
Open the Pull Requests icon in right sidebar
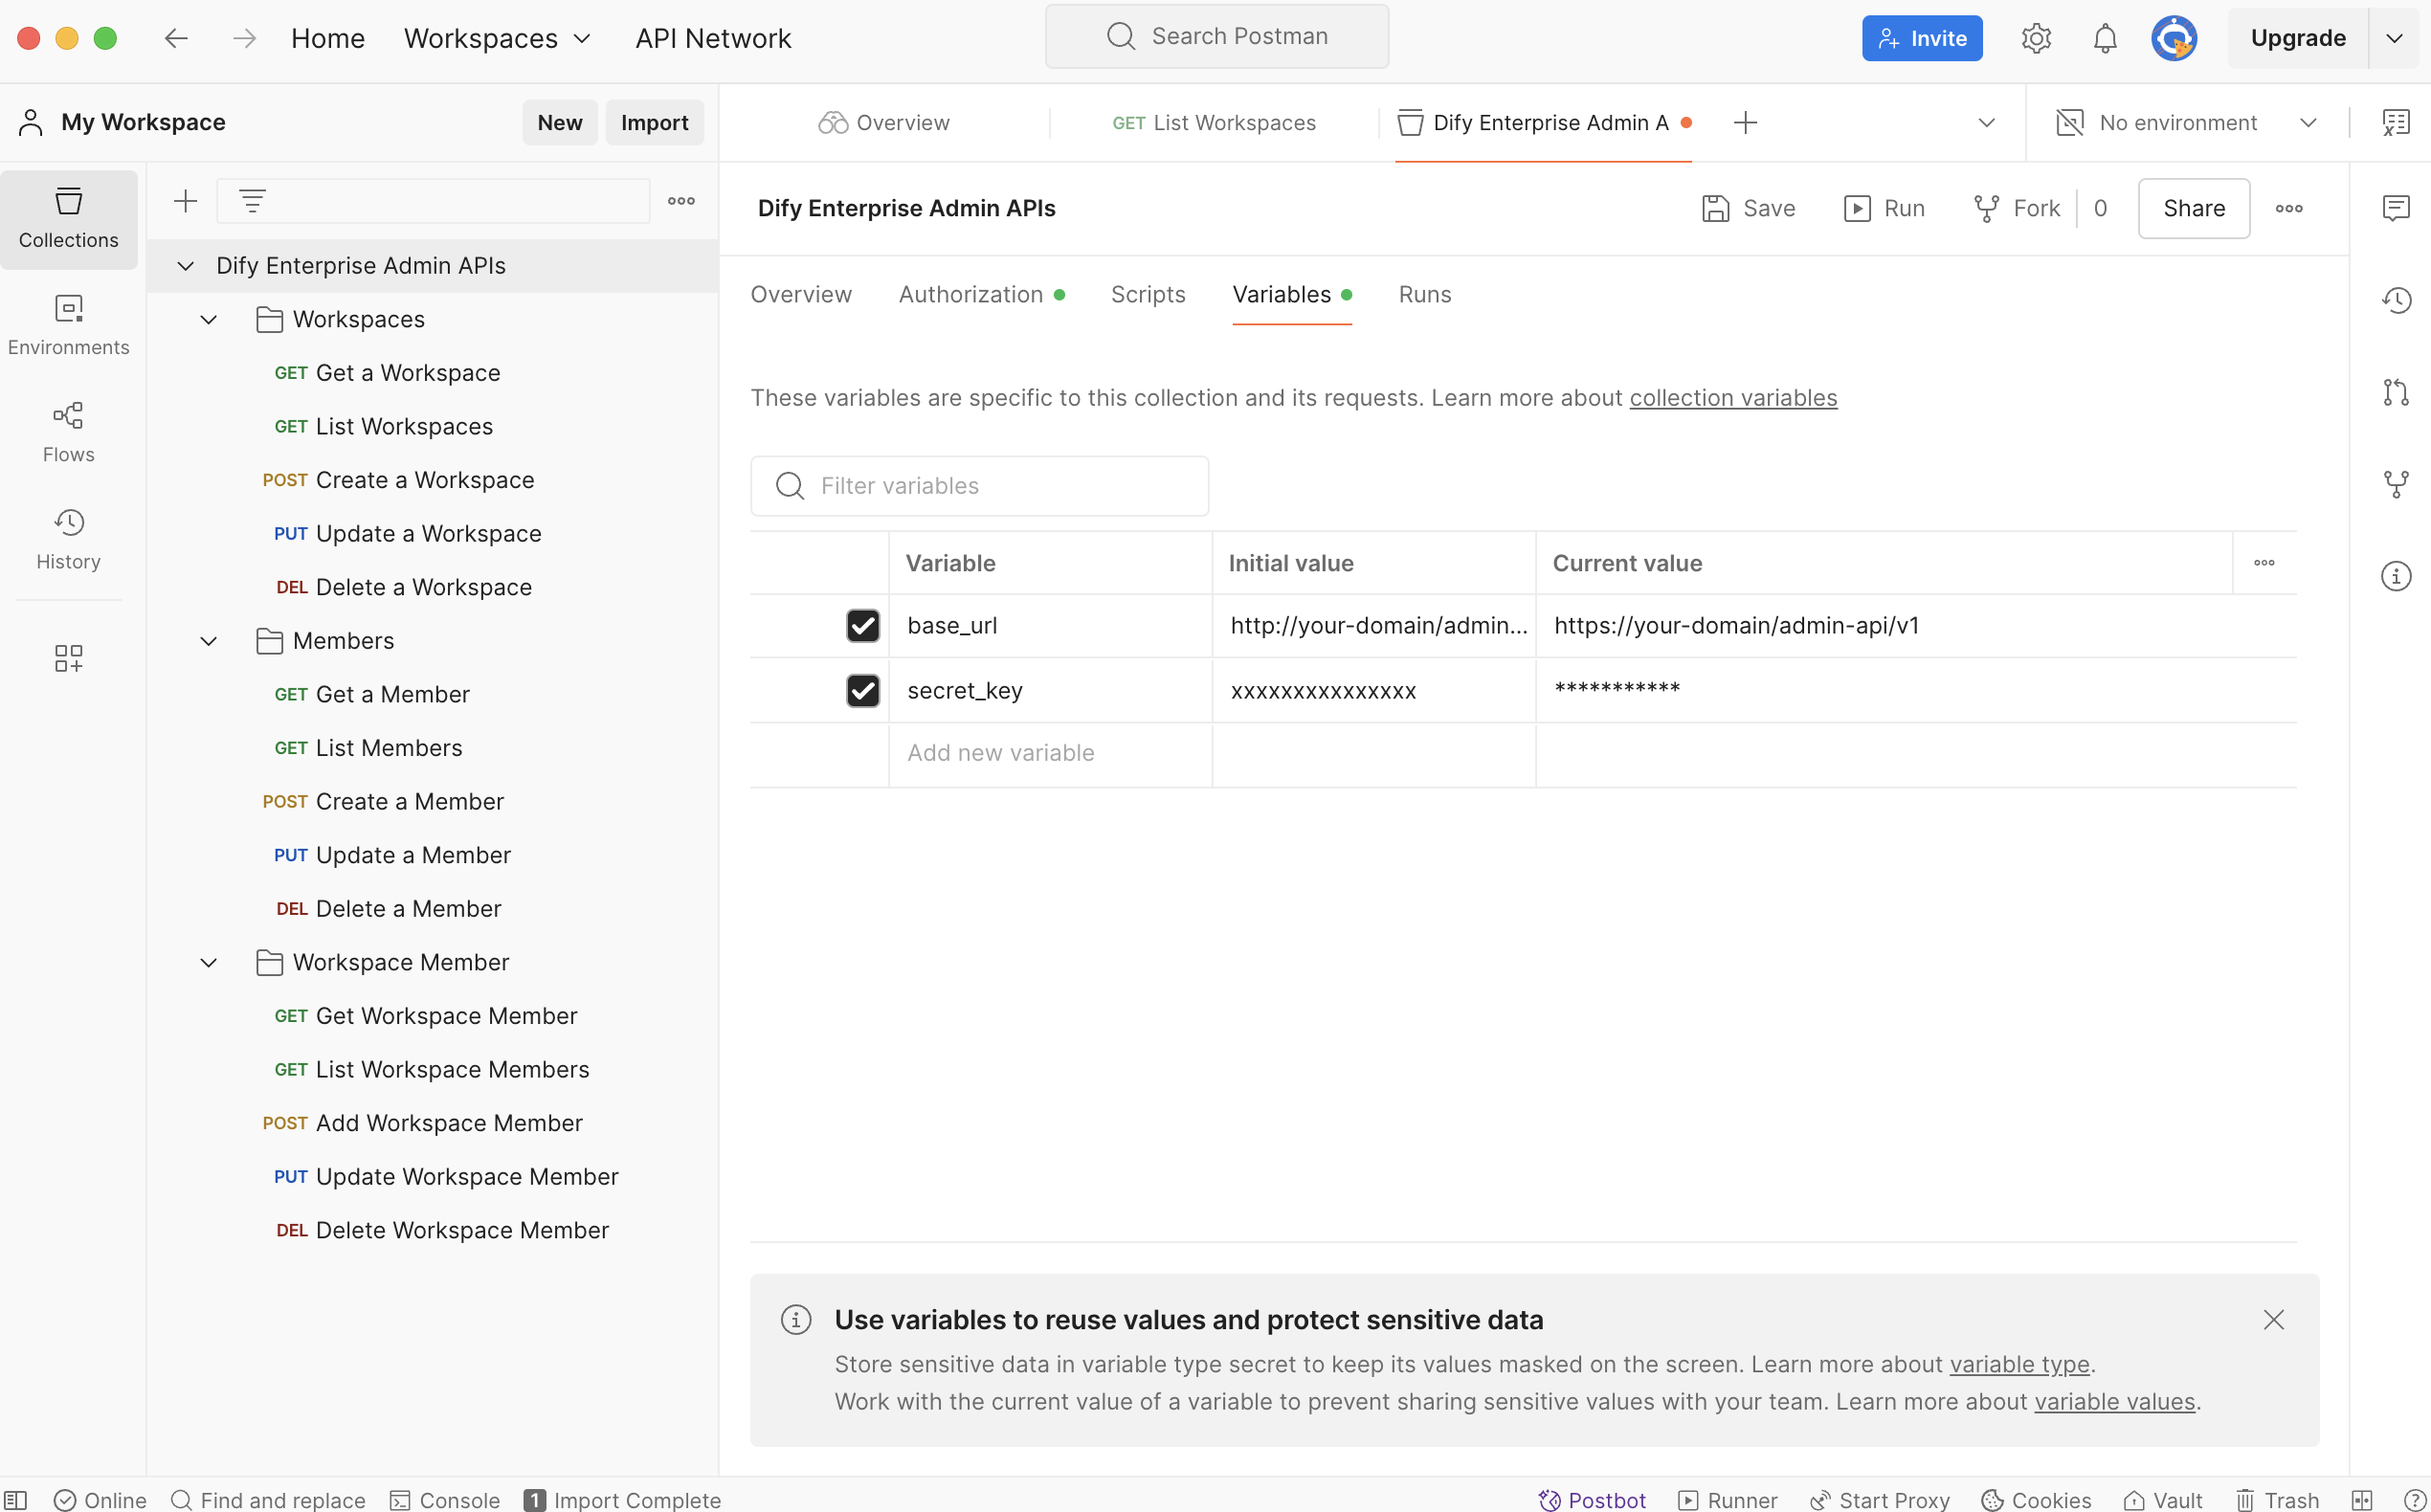click(x=2395, y=392)
